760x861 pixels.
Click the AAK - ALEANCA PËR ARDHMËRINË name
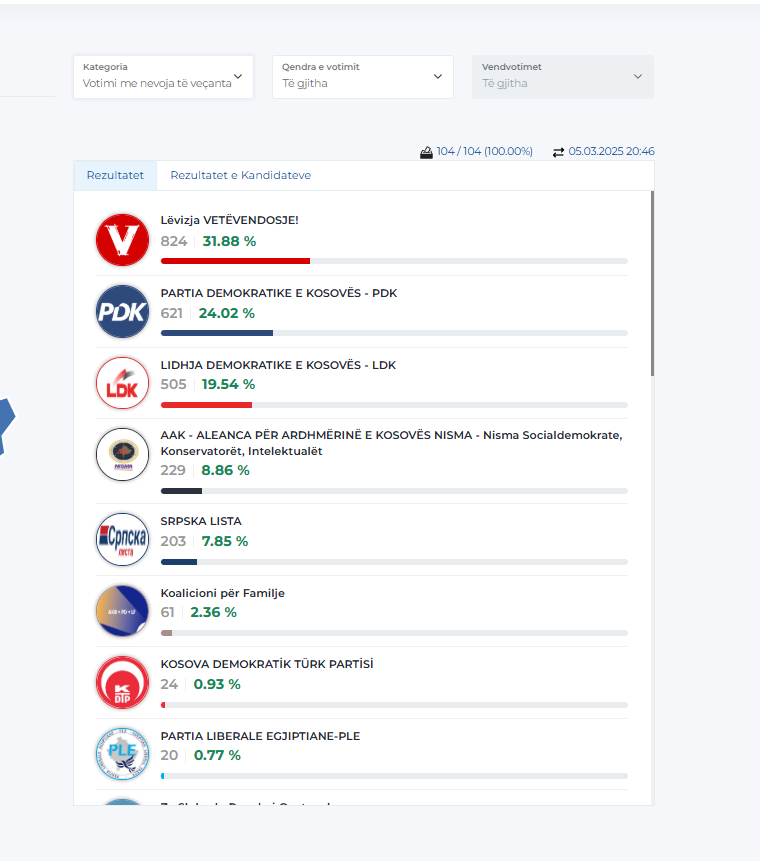[x=391, y=443]
